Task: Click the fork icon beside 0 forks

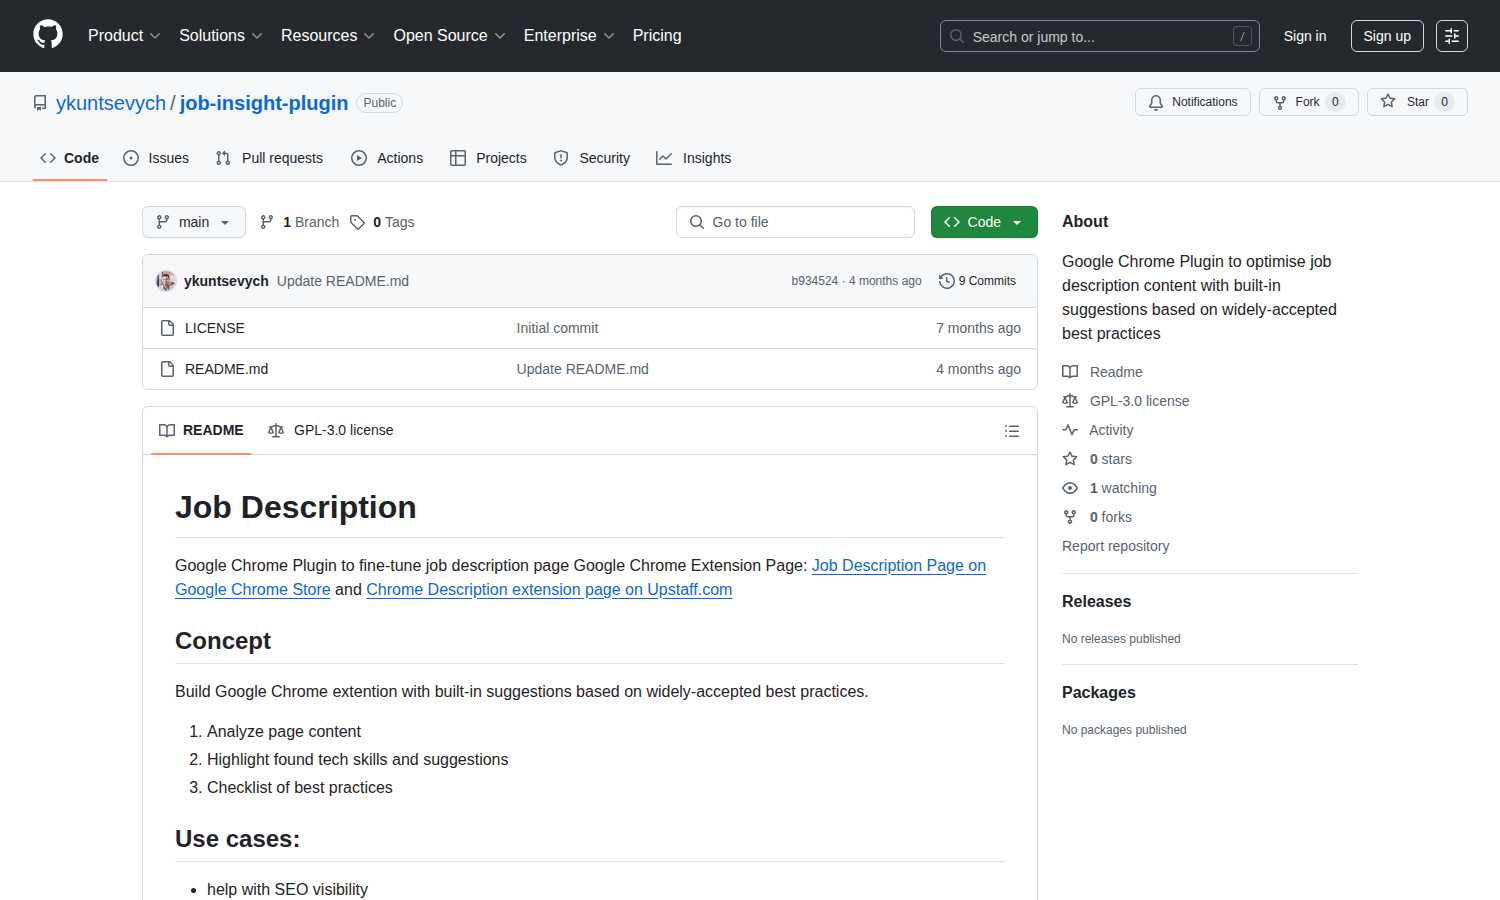Action: [1070, 517]
